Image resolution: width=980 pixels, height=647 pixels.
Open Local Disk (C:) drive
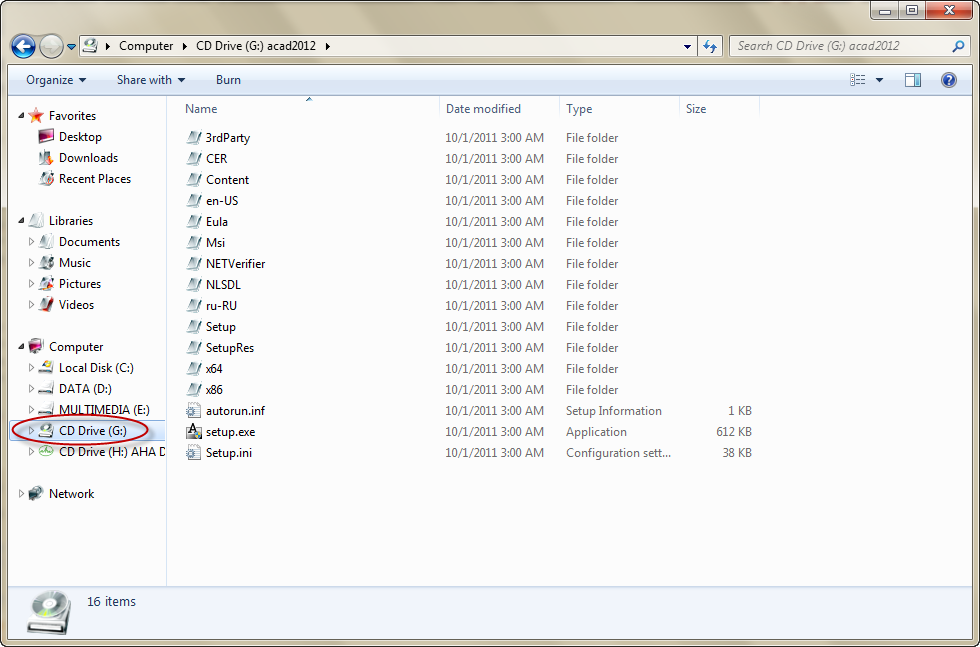[x=96, y=368]
